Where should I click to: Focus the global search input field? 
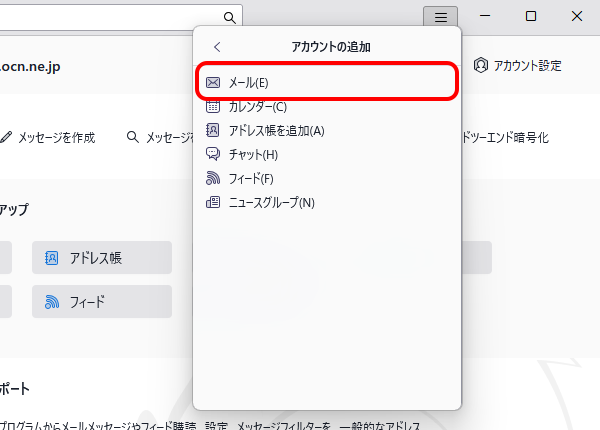coord(111,18)
